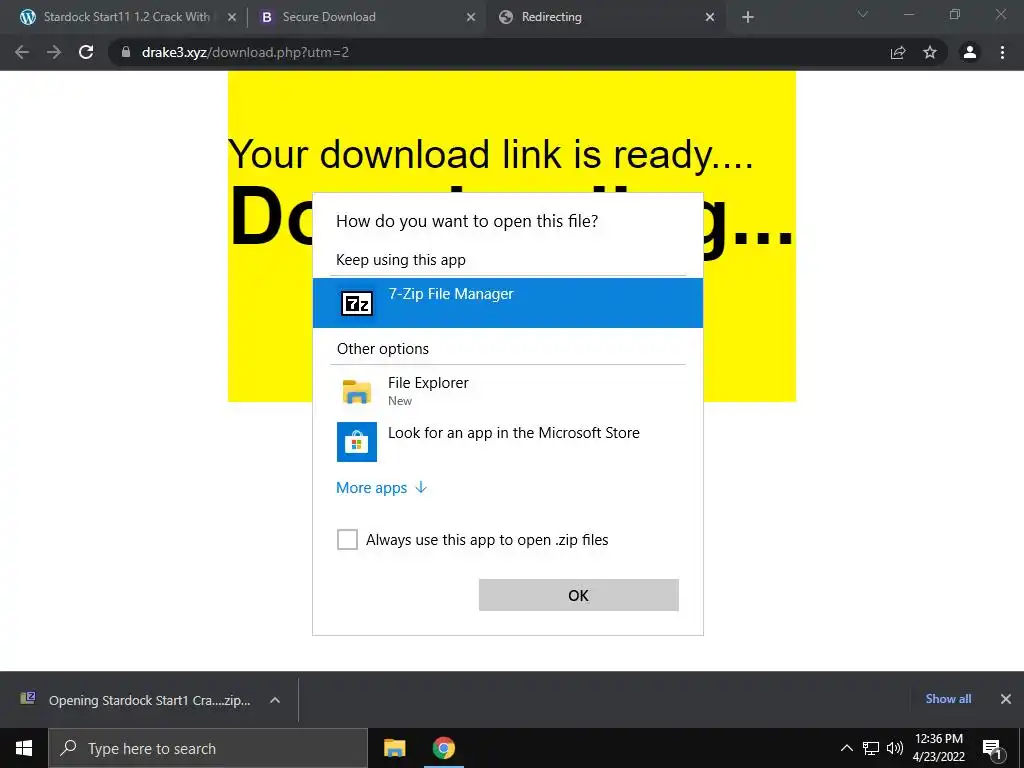Bookmark this page with the star
Image resolution: width=1024 pixels, height=768 pixels.
click(930, 52)
